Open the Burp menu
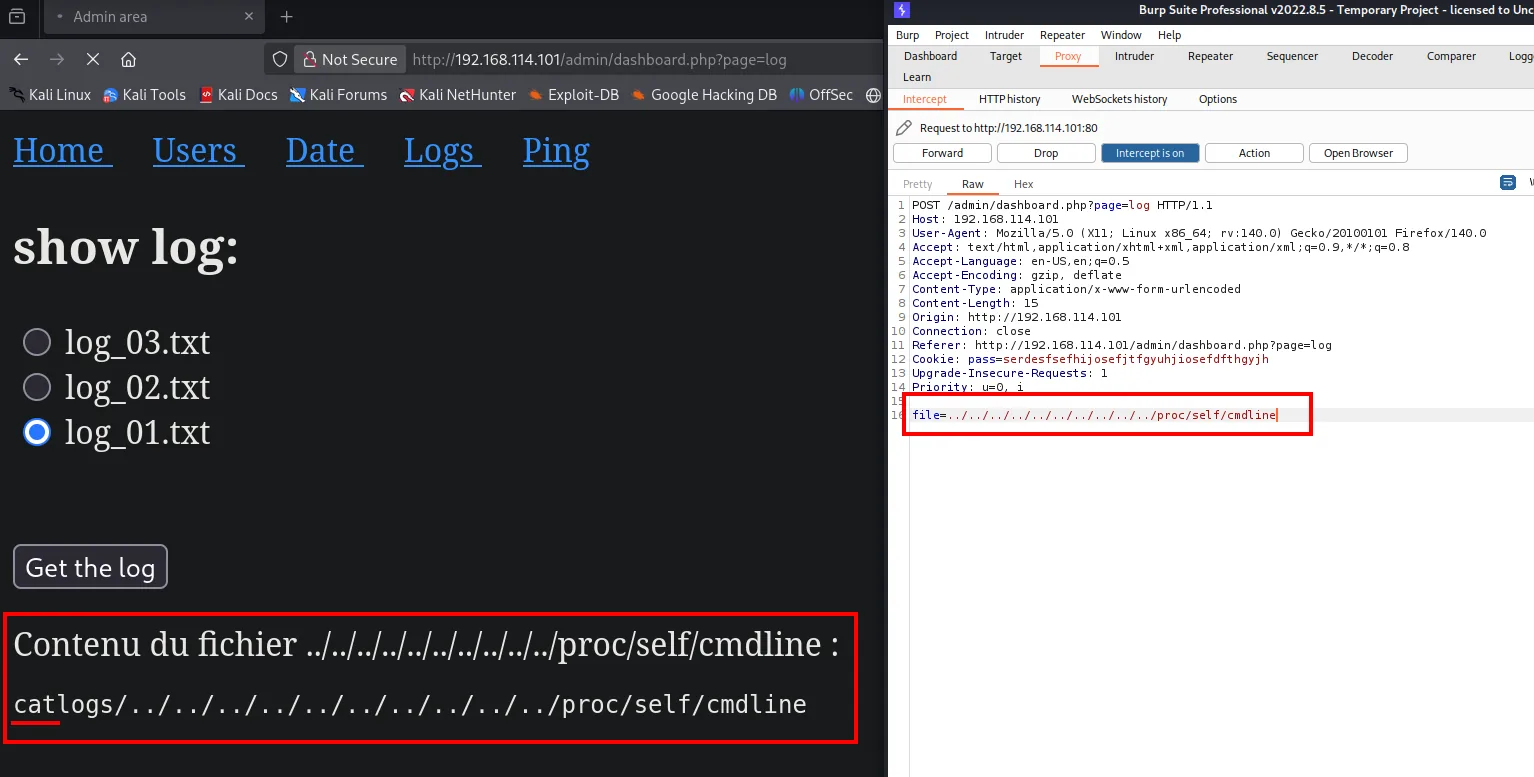Screen dimensions: 1534x777 click(907, 35)
